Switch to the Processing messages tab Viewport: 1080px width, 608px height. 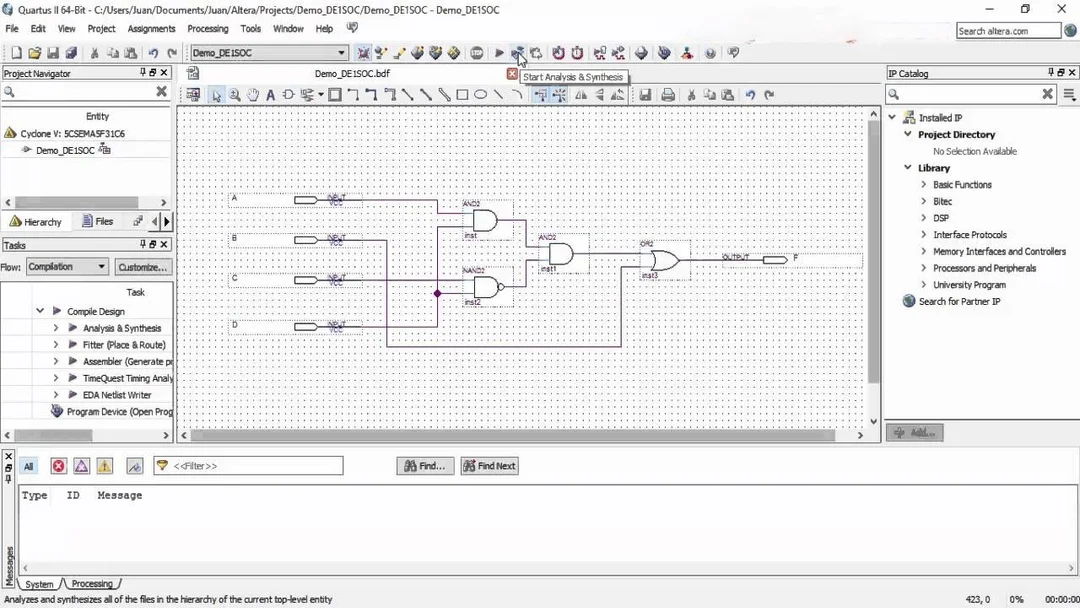[92, 584]
